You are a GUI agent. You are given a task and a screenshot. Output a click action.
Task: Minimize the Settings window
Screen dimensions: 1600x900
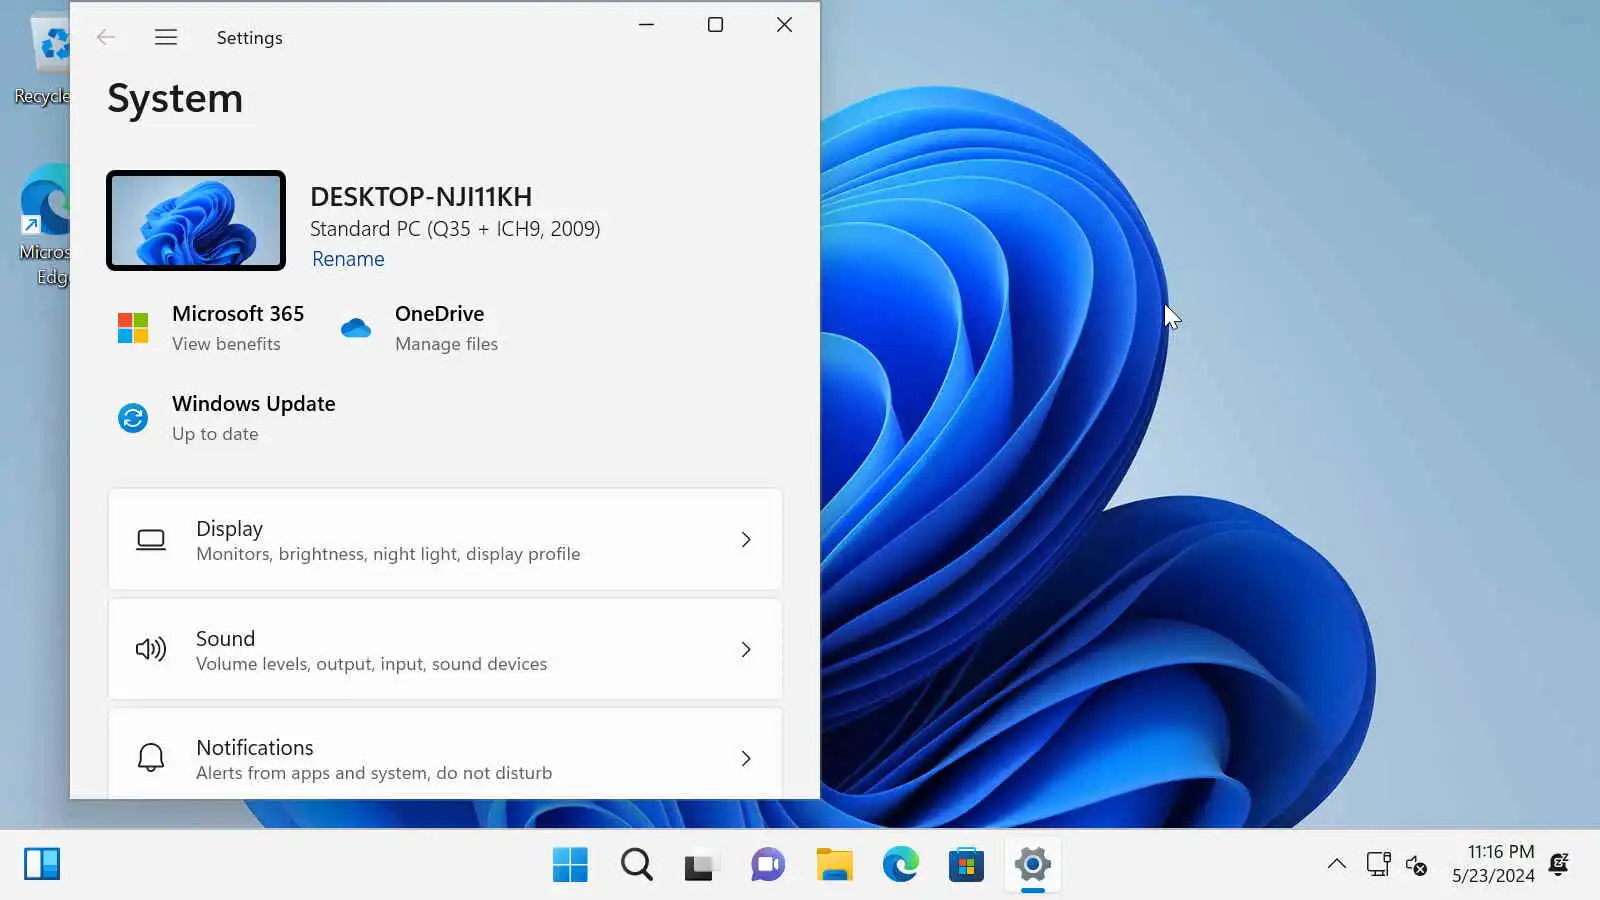pos(646,25)
